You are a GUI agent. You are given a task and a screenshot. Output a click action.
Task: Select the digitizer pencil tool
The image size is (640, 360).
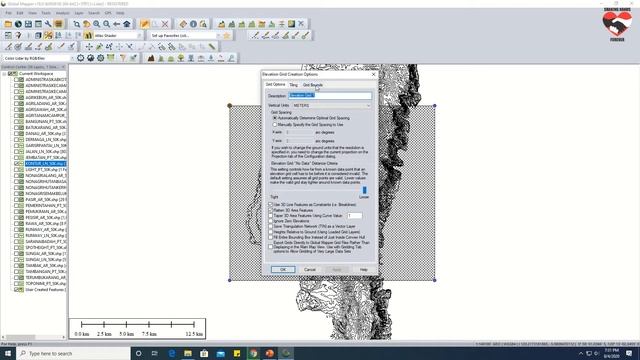pos(144,24)
